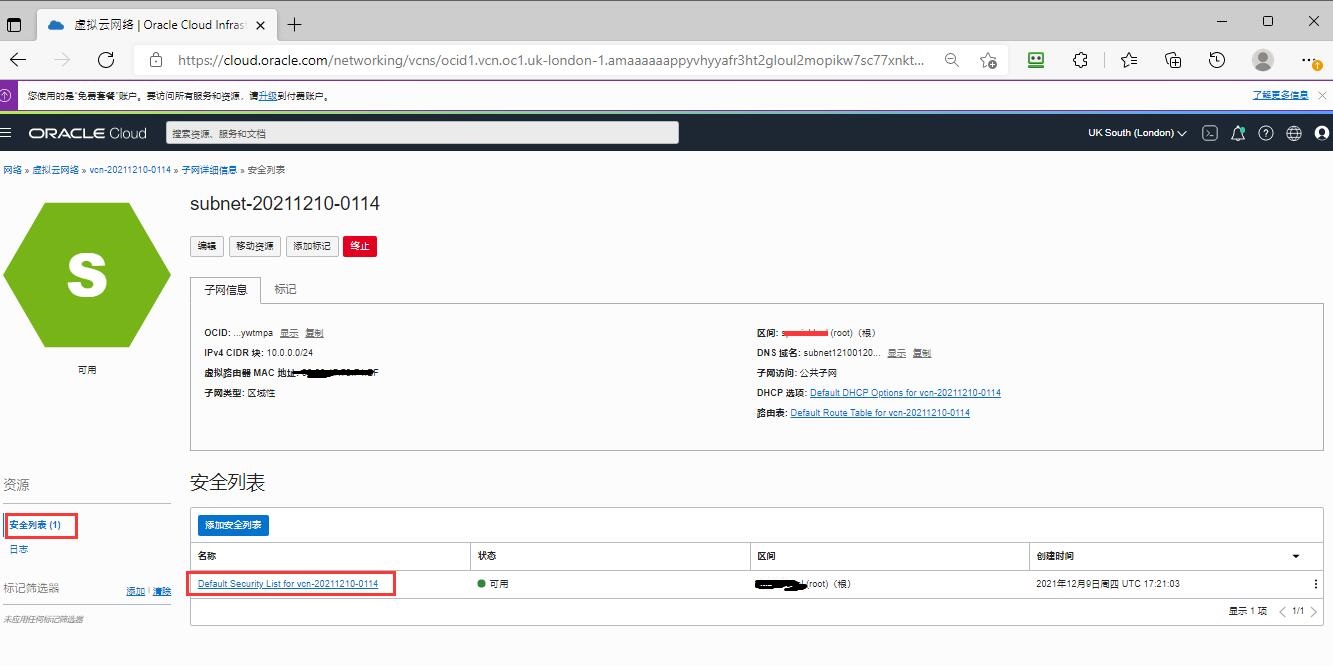This screenshot has height=666, width=1333.
Task: Click the 添加标记 button
Action: (311, 246)
